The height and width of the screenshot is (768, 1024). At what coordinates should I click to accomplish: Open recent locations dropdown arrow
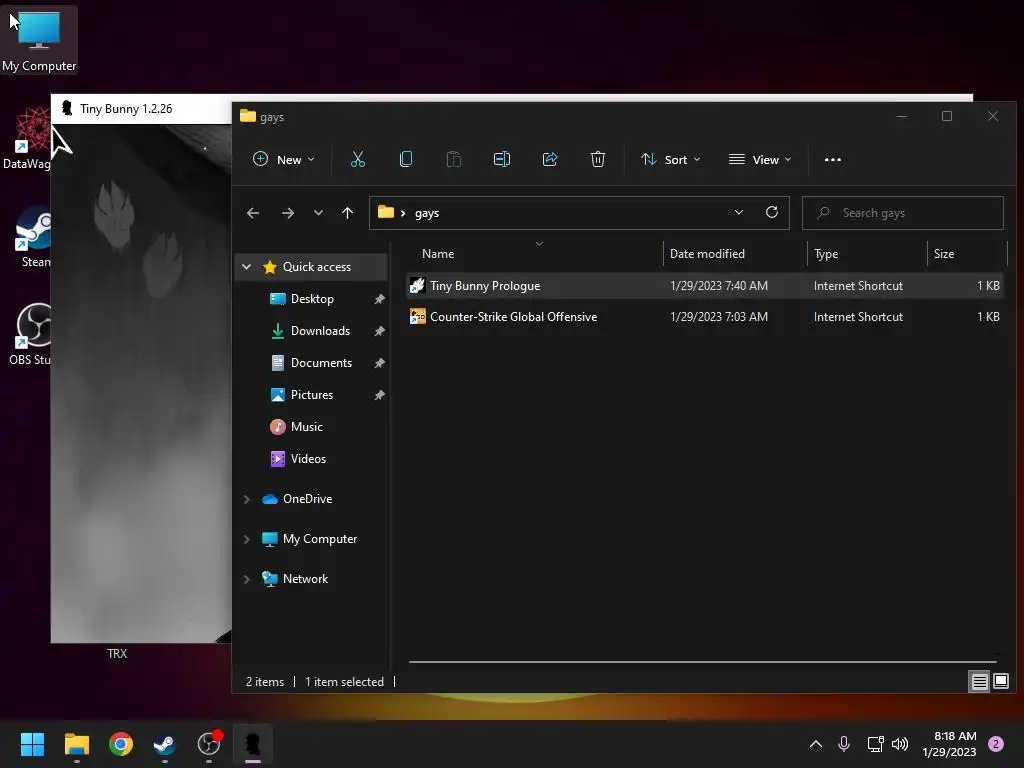(x=318, y=213)
